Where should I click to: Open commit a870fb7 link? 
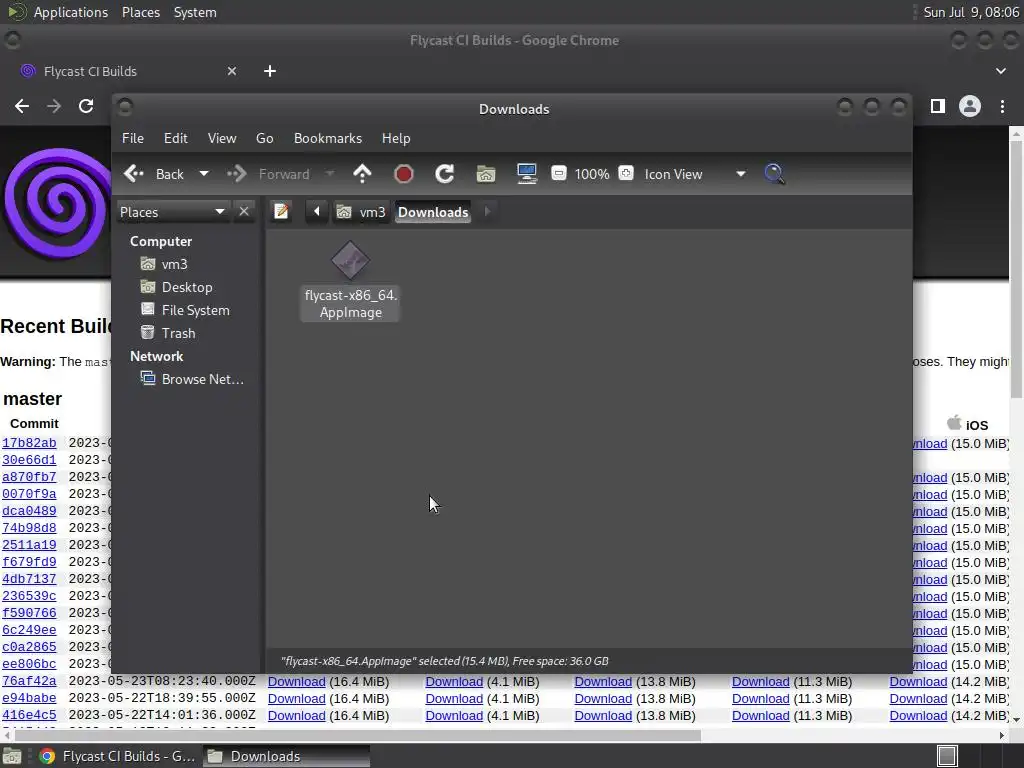29,477
